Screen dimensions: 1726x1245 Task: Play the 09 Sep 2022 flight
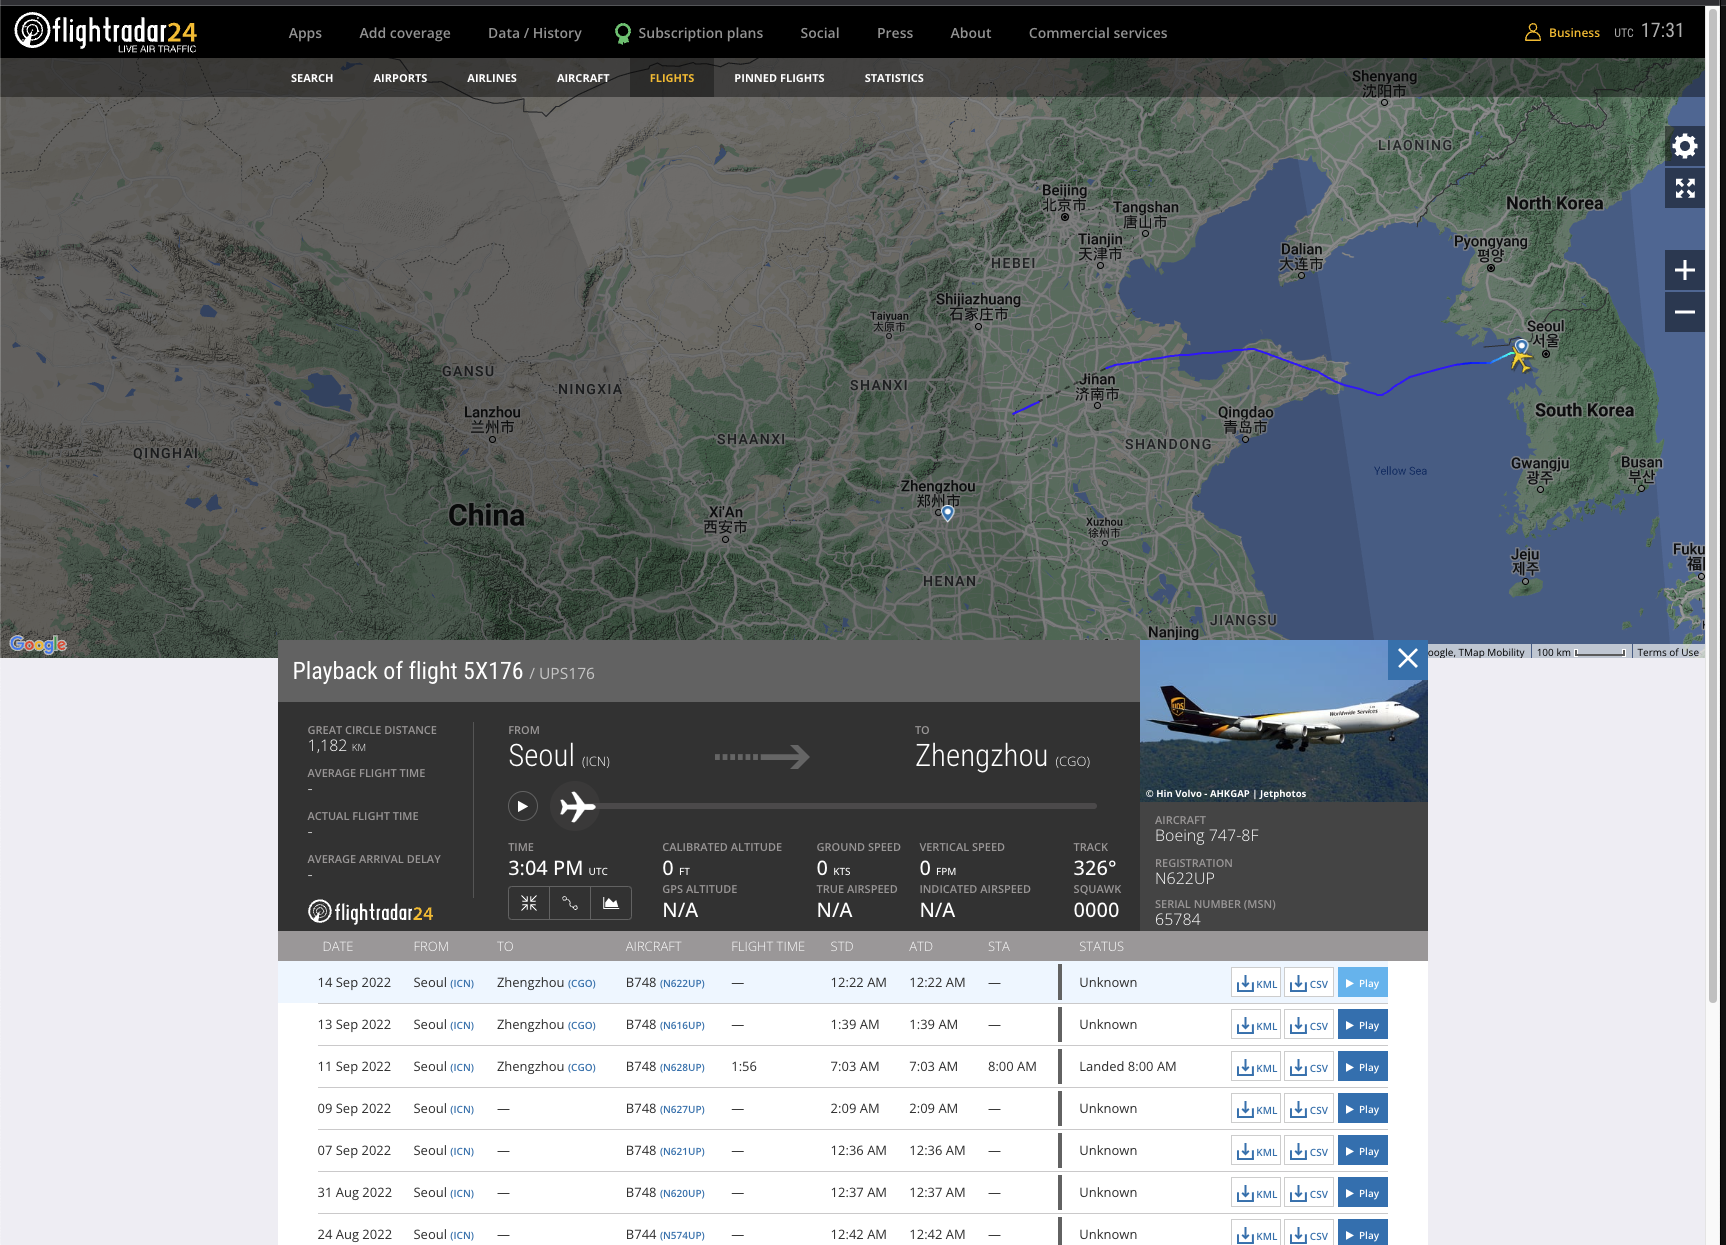click(1362, 1109)
